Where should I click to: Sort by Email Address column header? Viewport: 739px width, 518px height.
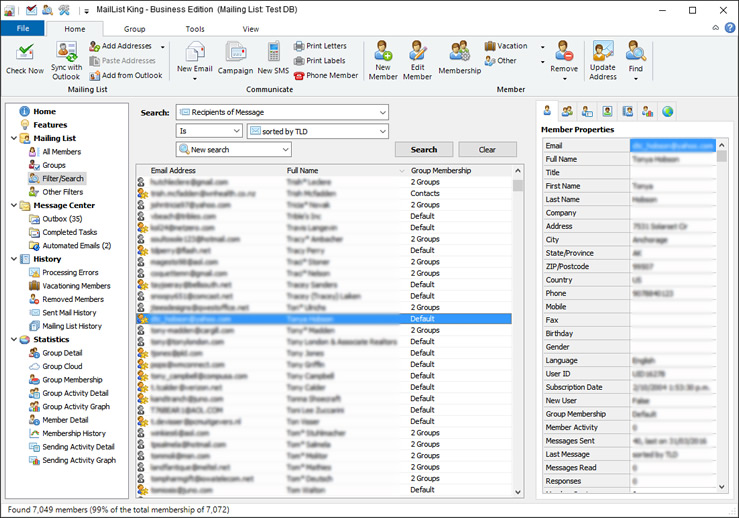click(x=173, y=170)
